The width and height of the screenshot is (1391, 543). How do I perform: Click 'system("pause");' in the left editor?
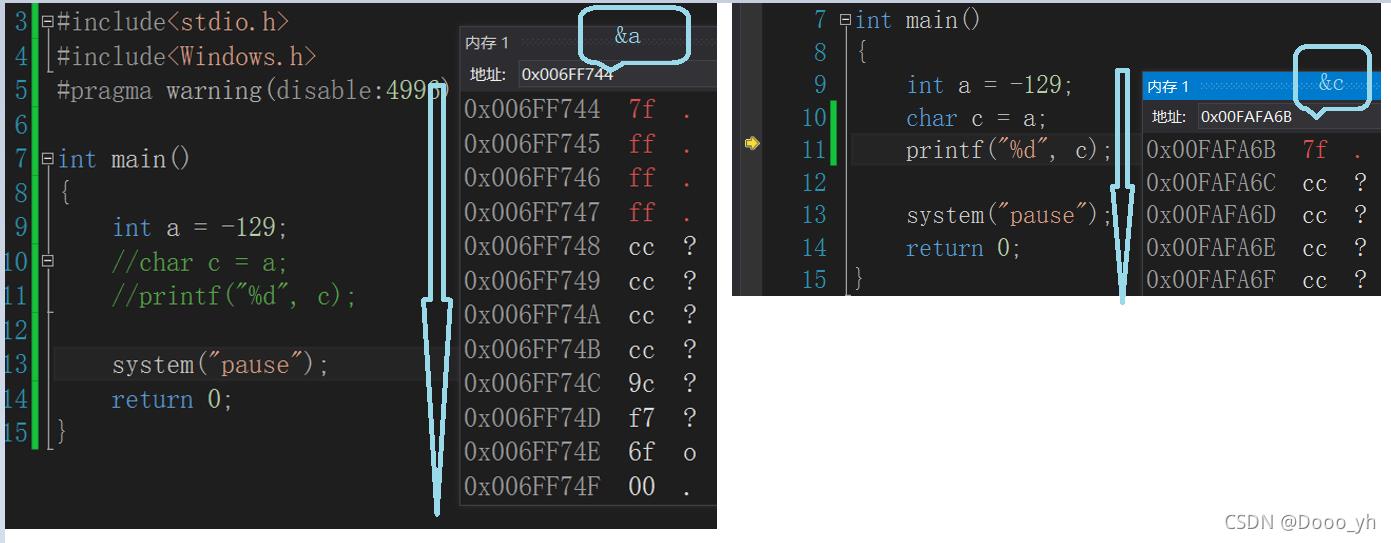220,366
